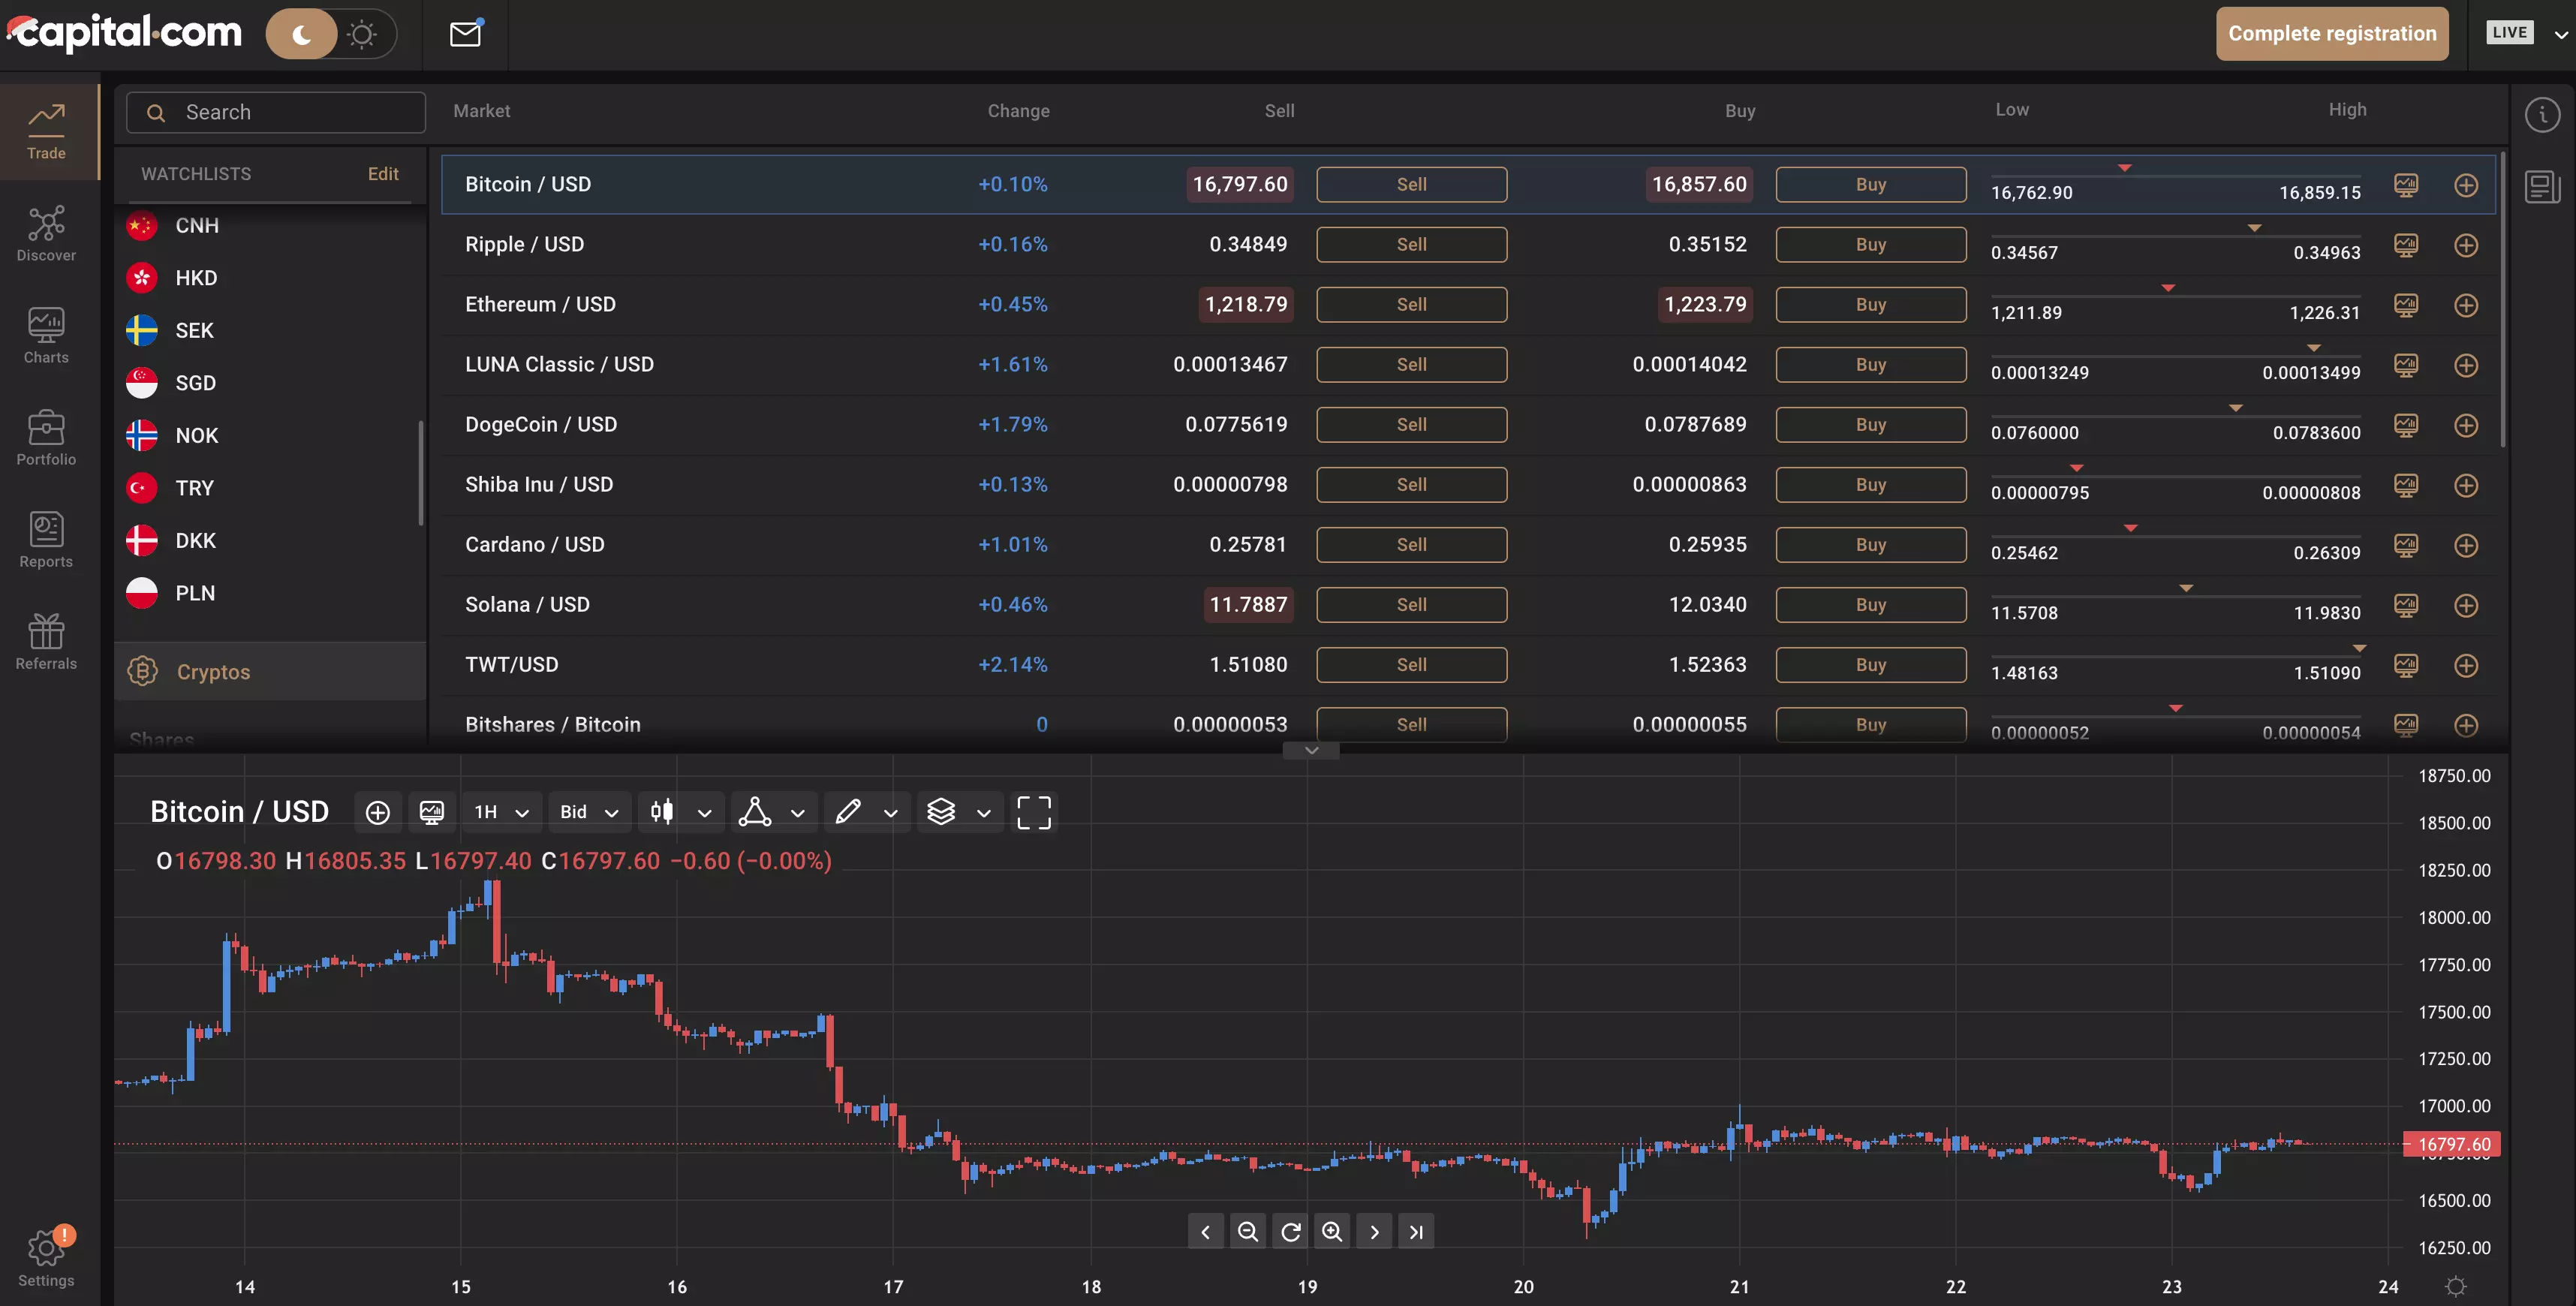Buy DogeCoin / USD

pos(1871,425)
